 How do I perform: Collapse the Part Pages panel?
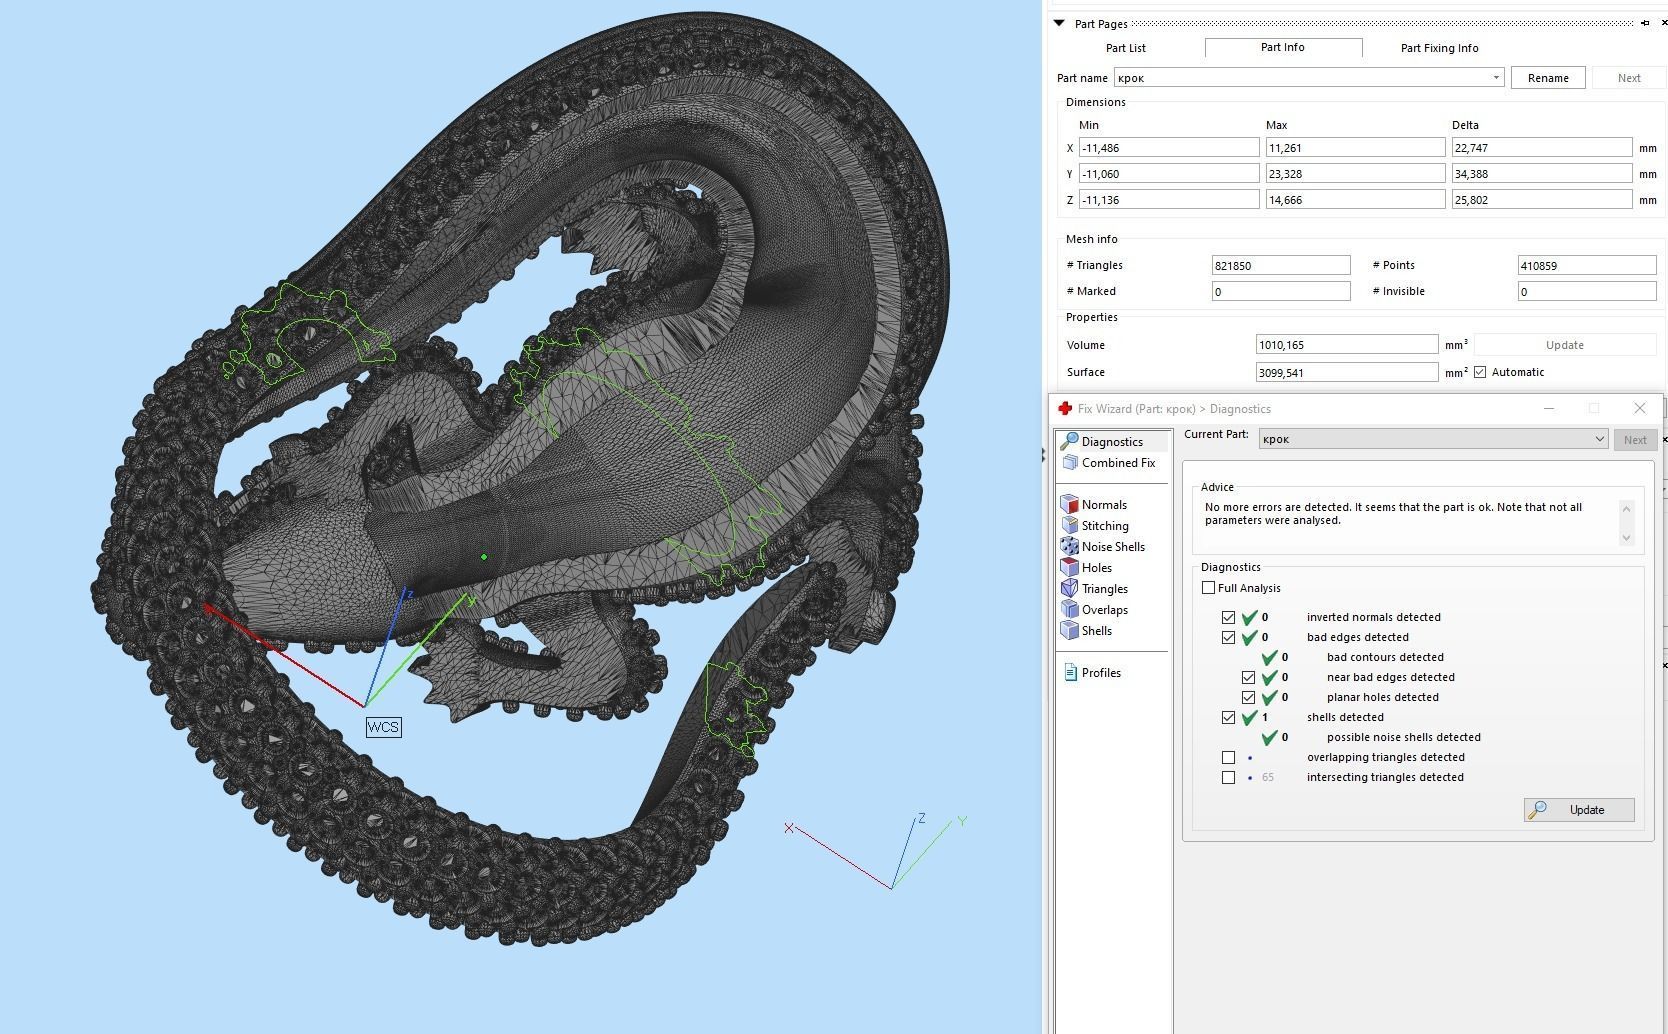(1059, 23)
